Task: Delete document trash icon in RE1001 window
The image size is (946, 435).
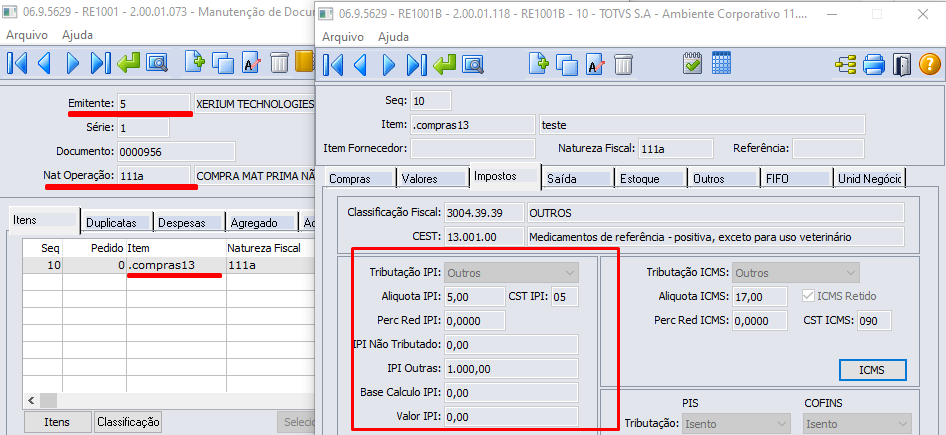Action: (279, 63)
